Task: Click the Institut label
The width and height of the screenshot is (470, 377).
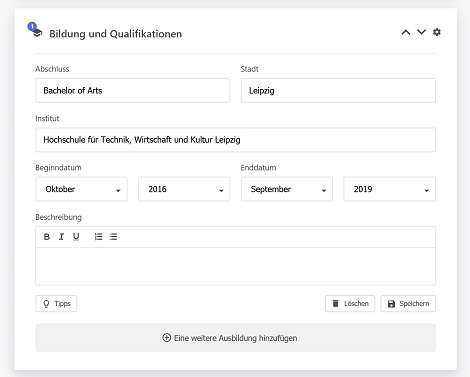Action: [x=47, y=118]
